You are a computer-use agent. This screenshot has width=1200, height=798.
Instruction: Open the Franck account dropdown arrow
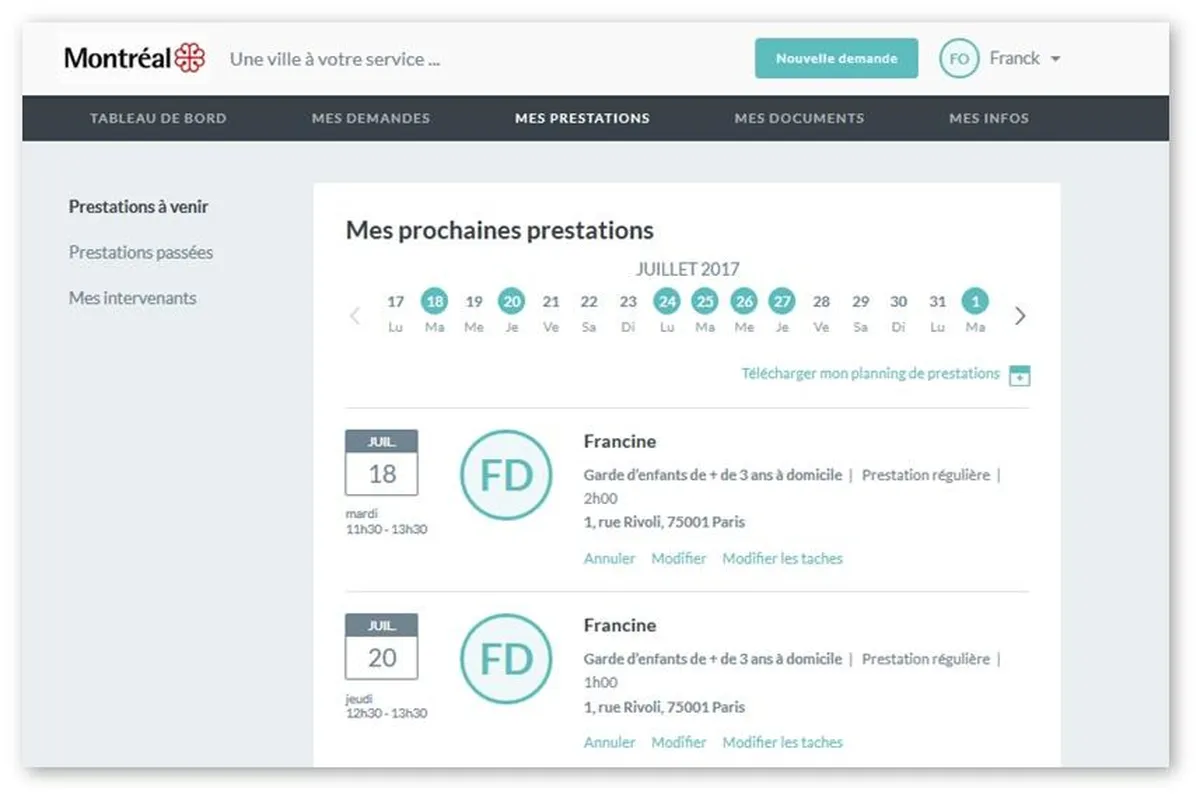coord(1055,59)
